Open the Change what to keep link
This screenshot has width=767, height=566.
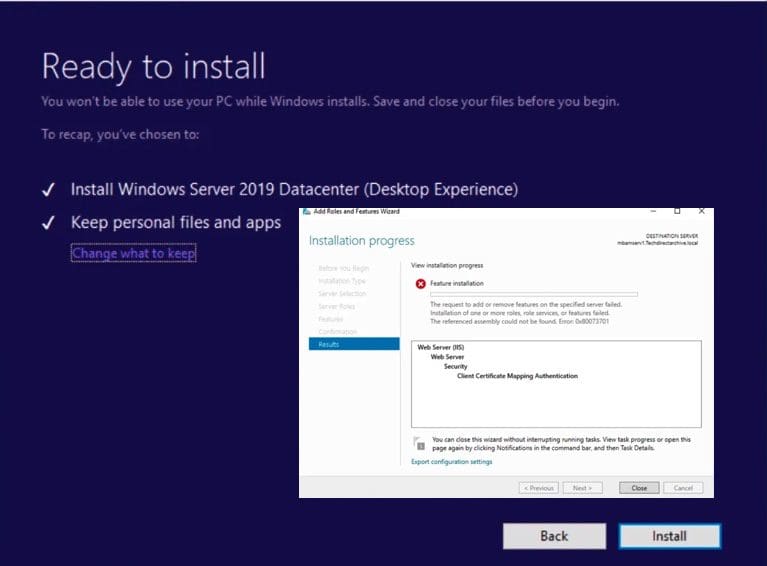click(x=133, y=254)
